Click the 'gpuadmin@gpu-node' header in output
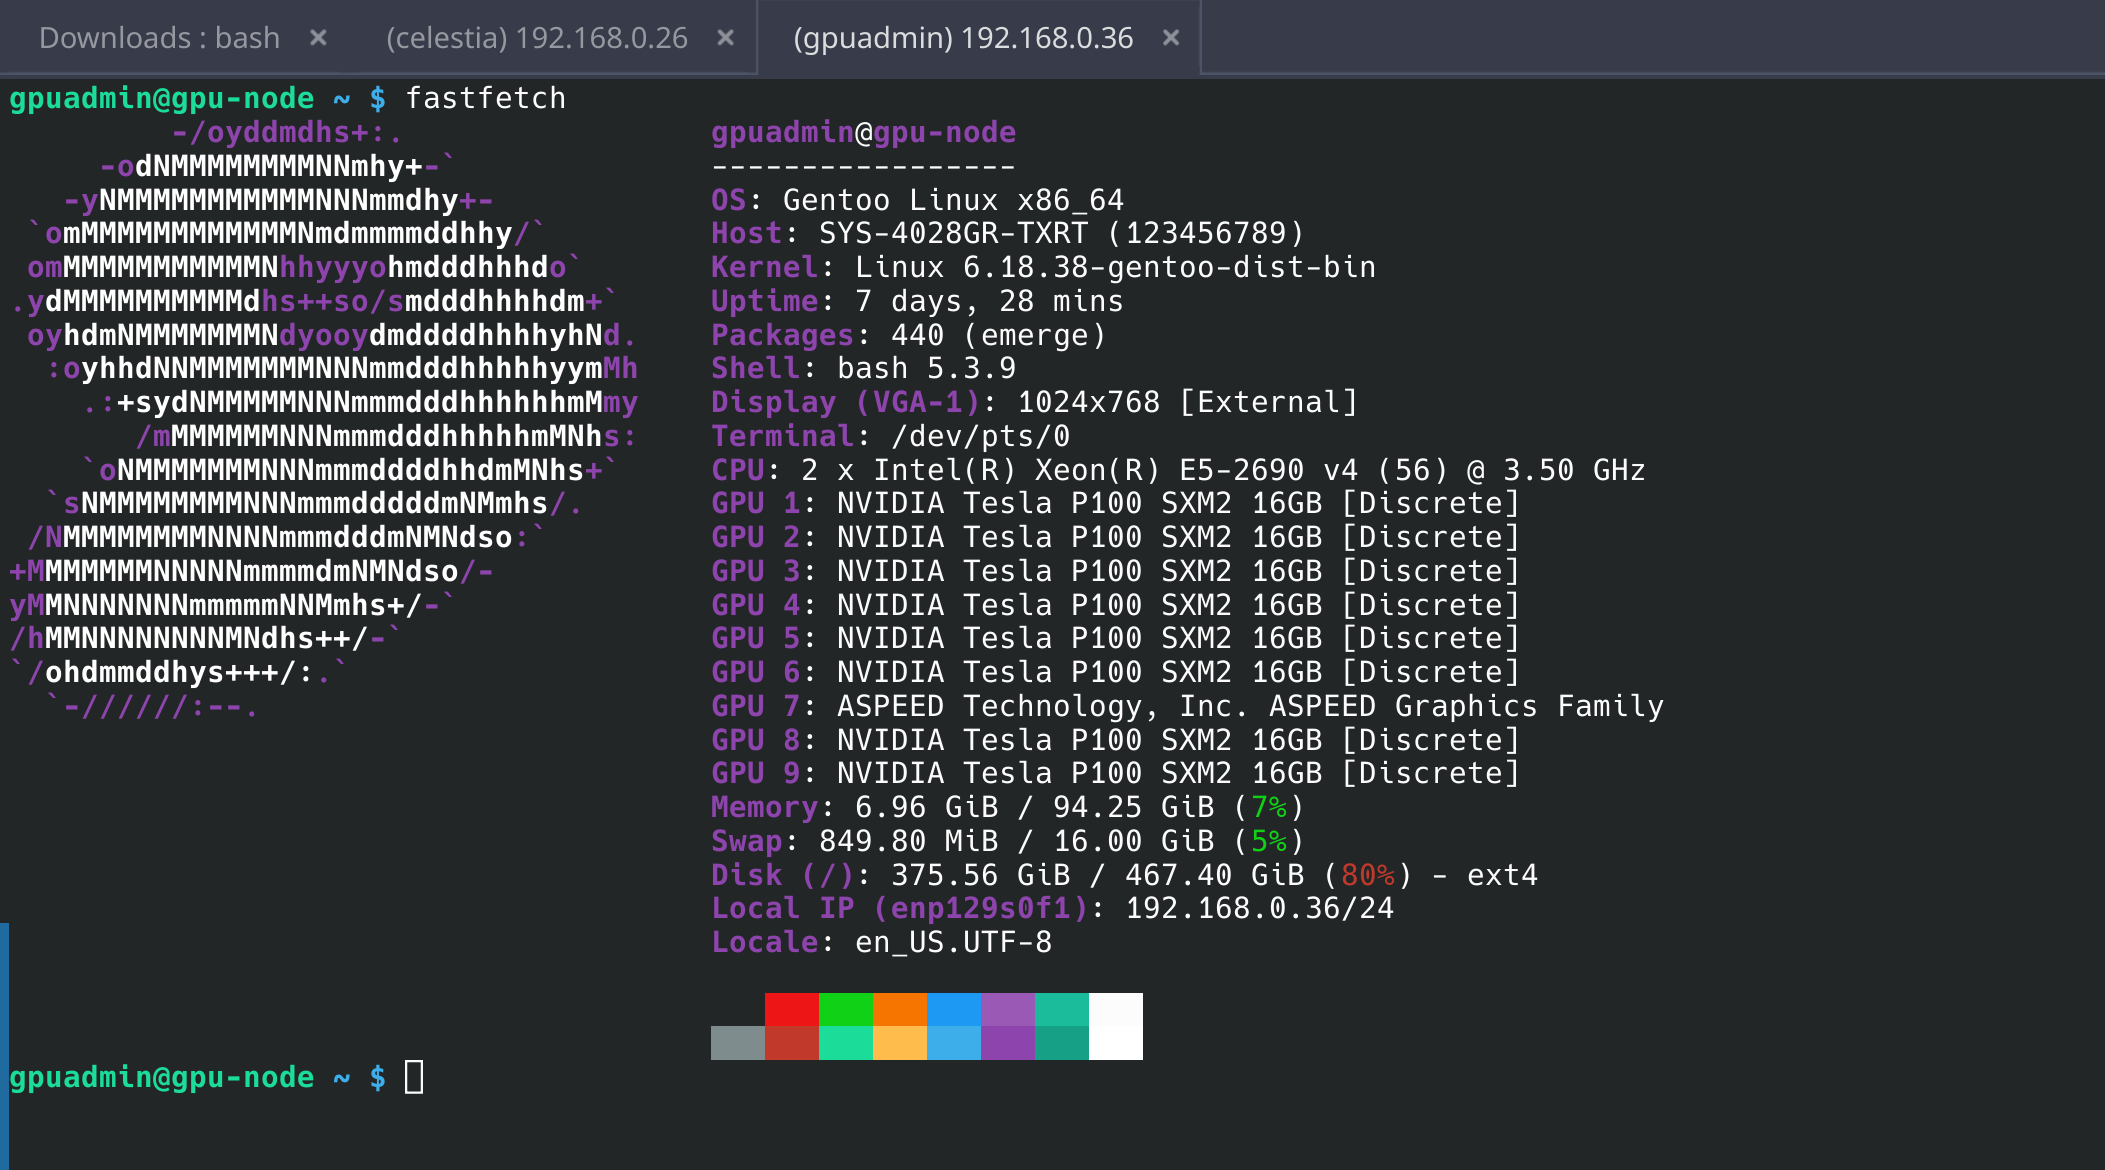 click(863, 132)
